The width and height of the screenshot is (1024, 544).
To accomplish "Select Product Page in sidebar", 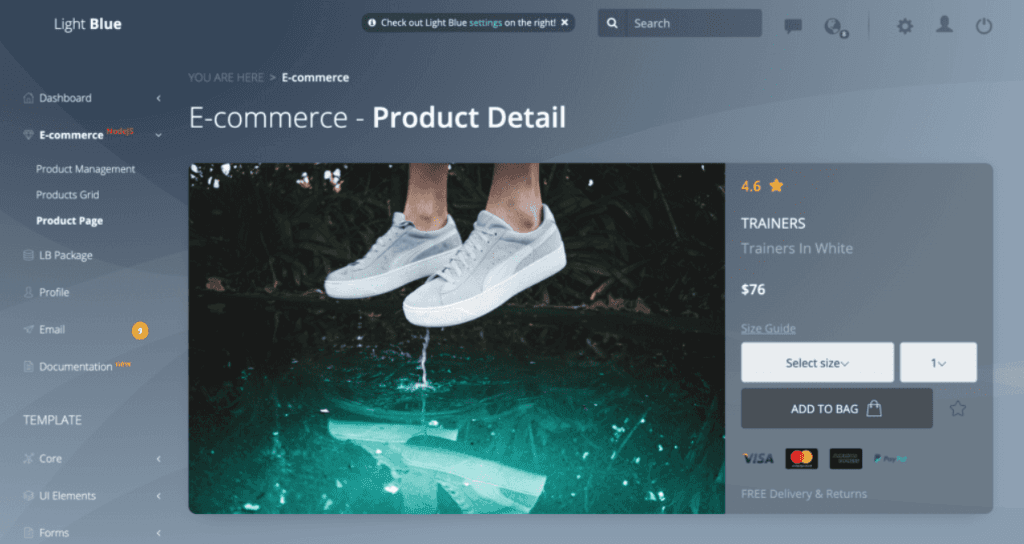I will [x=69, y=221].
